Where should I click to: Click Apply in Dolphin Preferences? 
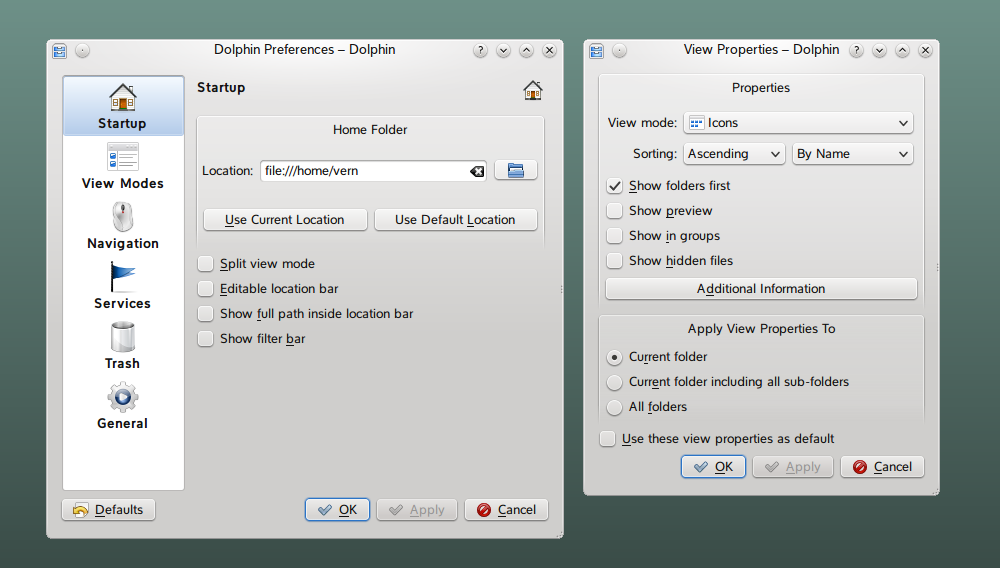pos(416,509)
